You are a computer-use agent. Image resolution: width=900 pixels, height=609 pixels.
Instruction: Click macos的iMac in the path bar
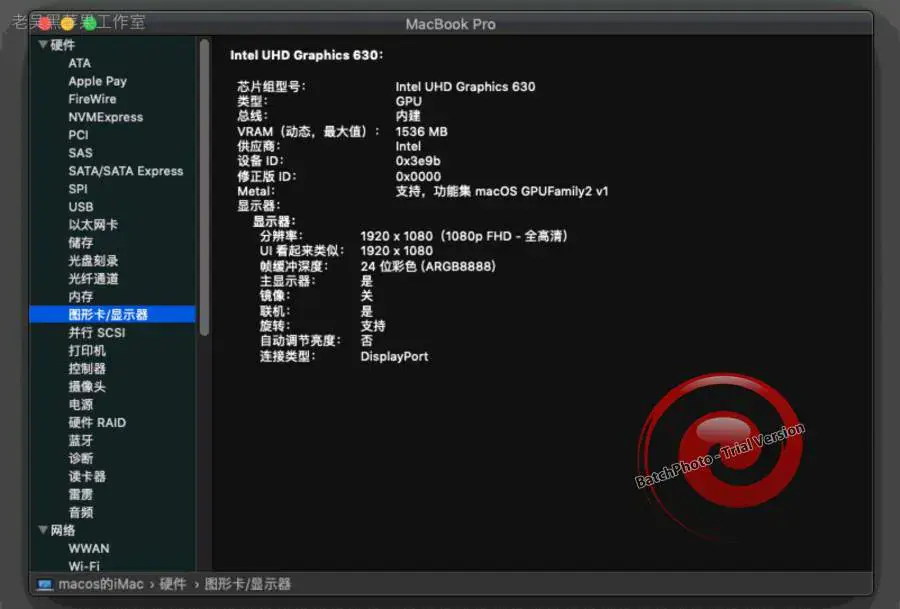(101, 584)
